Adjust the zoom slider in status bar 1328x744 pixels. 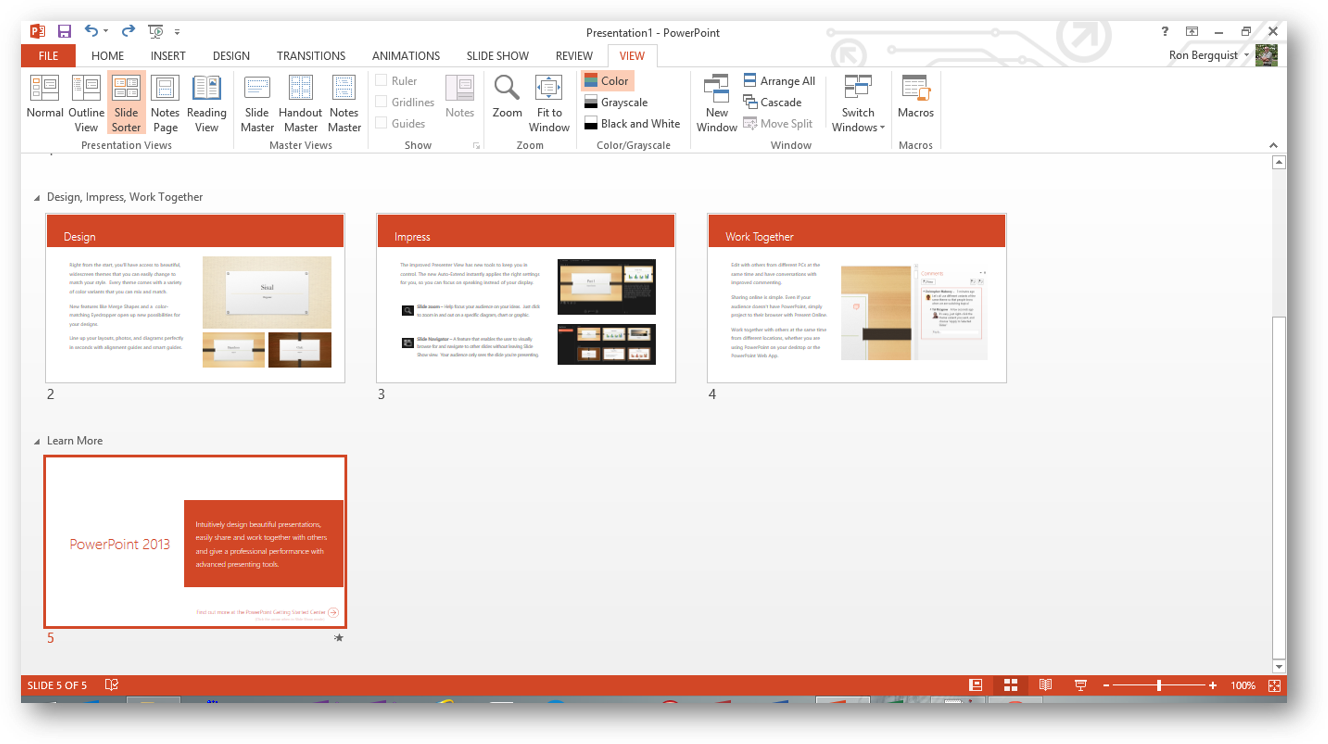tap(1159, 686)
